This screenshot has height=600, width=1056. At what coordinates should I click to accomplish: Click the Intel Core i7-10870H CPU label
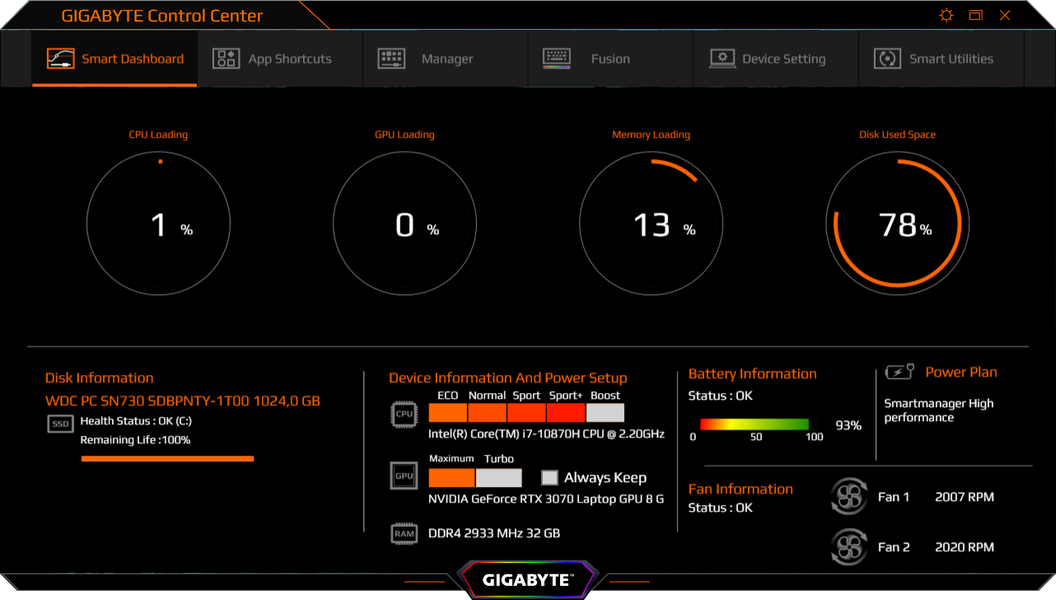[546, 434]
